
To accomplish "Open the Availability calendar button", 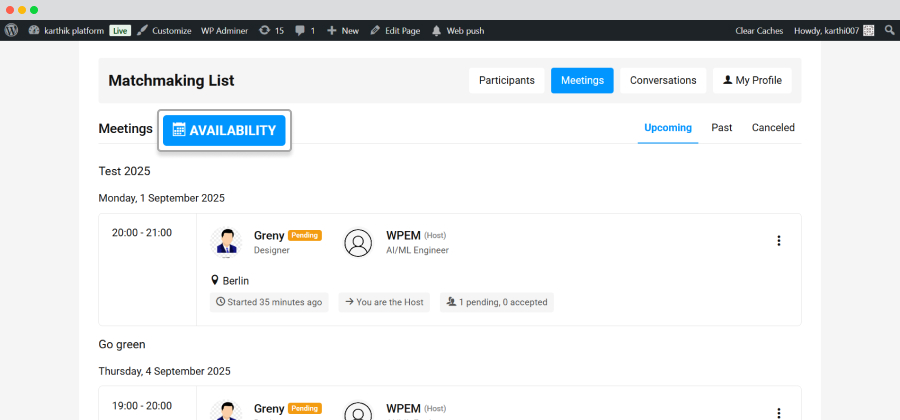I will 224,130.
